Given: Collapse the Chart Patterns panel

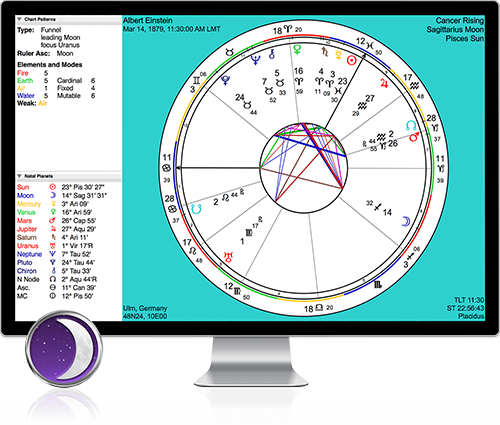Looking at the screenshot, I should point(19,19).
